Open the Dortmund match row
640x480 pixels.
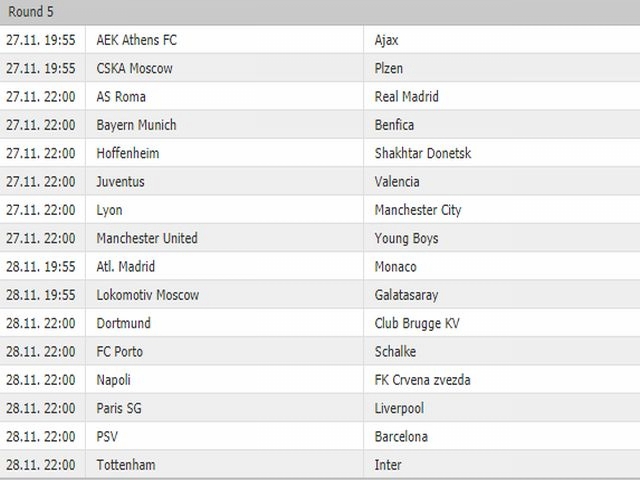click(320, 323)
